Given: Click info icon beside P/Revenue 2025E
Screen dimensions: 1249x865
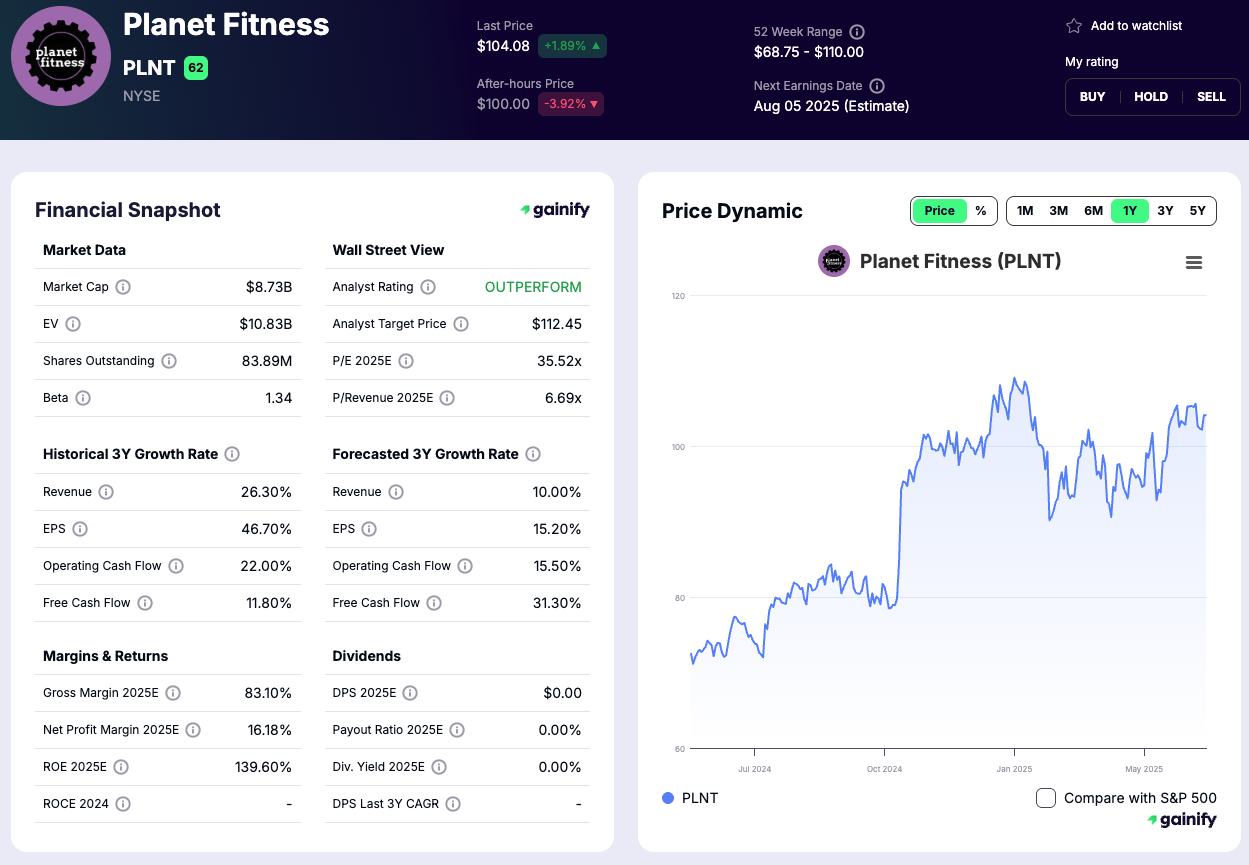Looking at the screenshot, I should coord(447,398).
